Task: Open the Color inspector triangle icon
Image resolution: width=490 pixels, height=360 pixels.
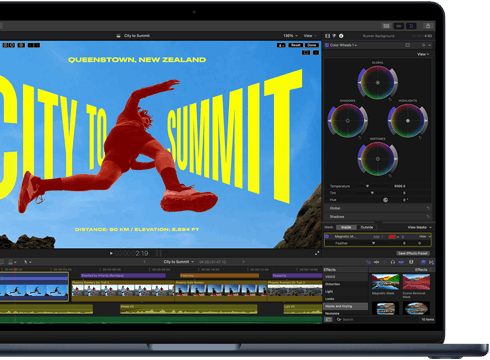Action: [x=334, y=36]
